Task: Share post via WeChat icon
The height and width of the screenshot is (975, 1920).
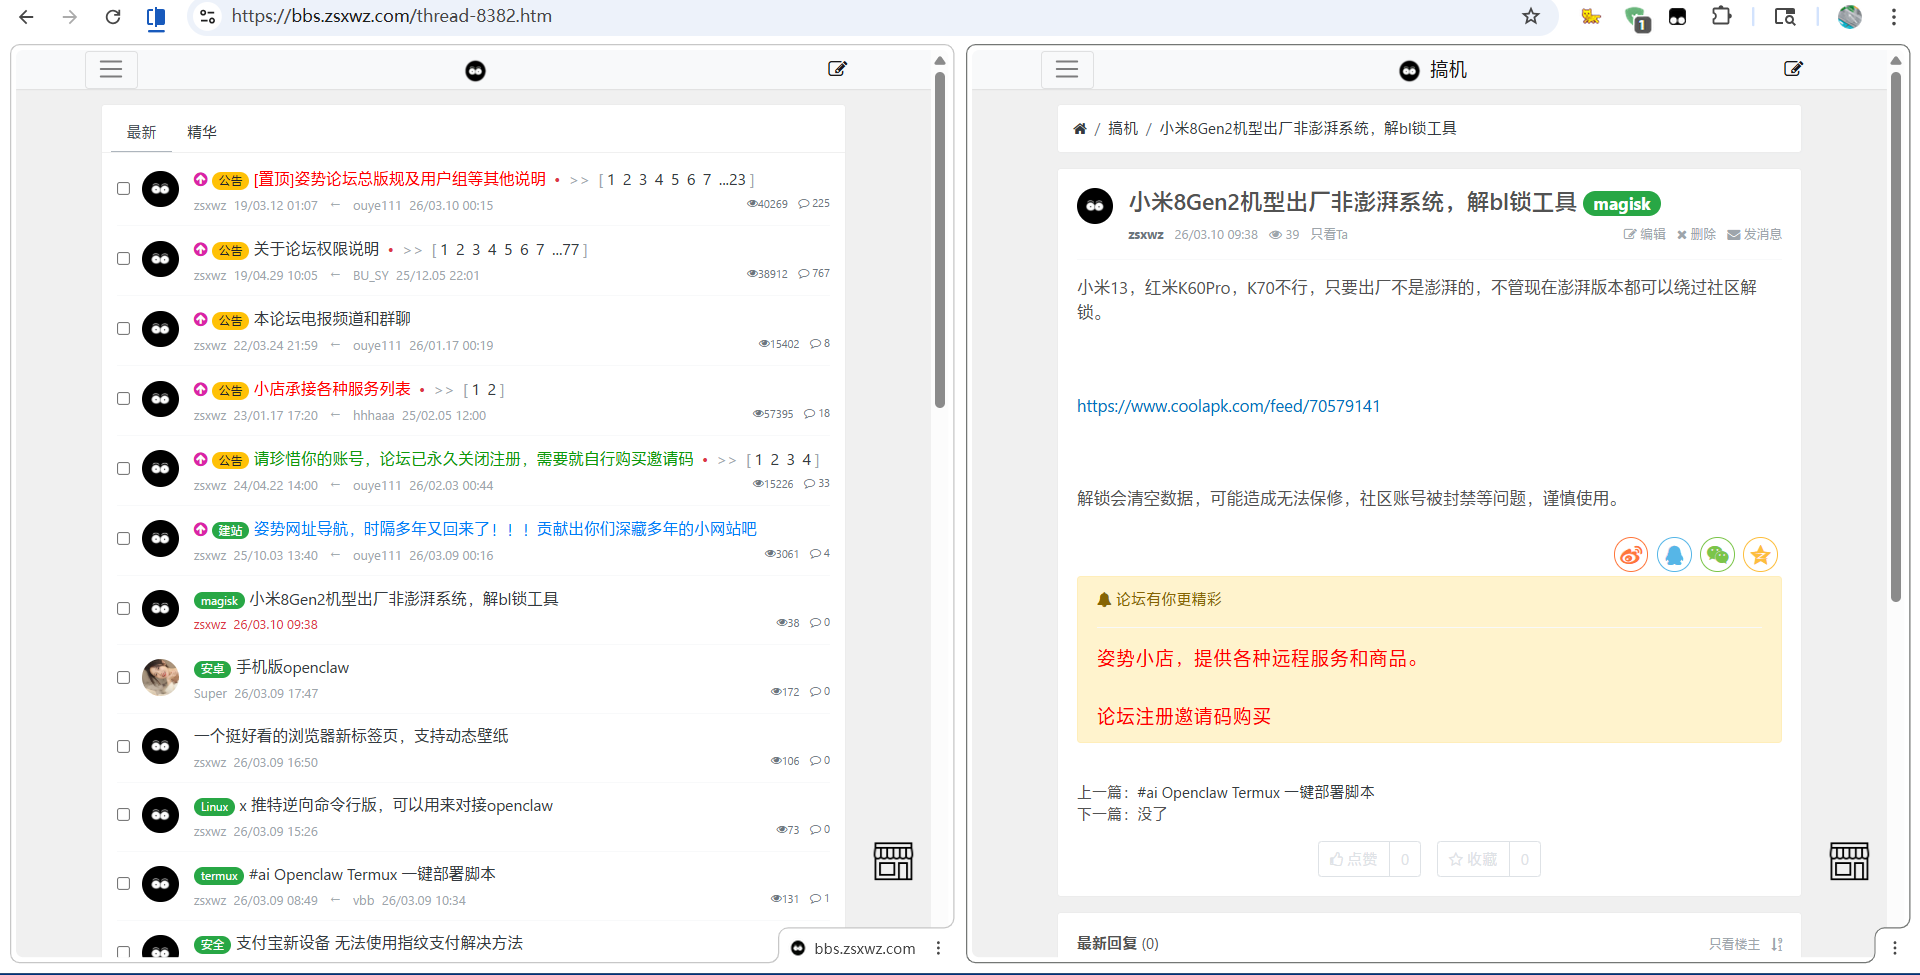Action: (x=1717, y=555)
